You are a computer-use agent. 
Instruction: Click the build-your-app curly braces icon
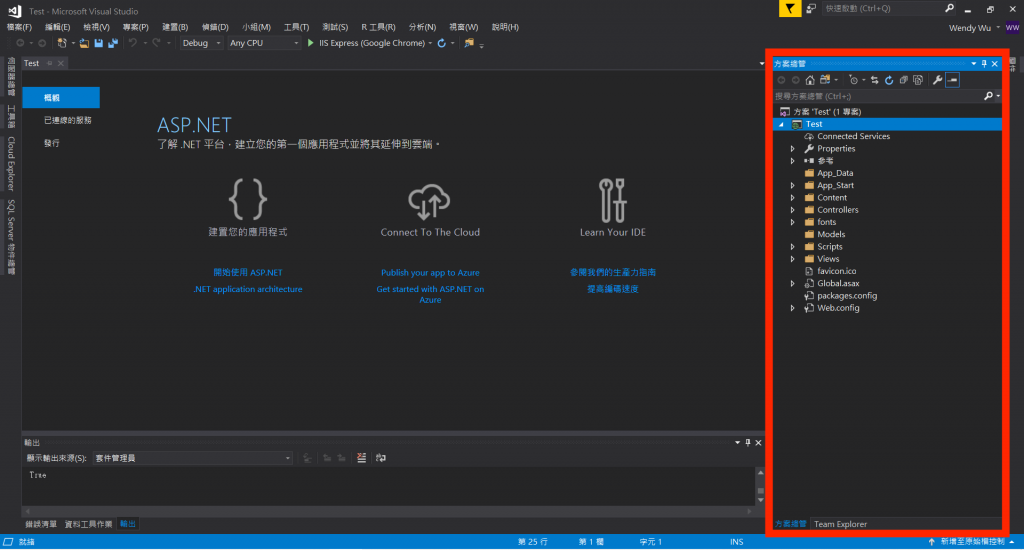click(x=248, y=199)
